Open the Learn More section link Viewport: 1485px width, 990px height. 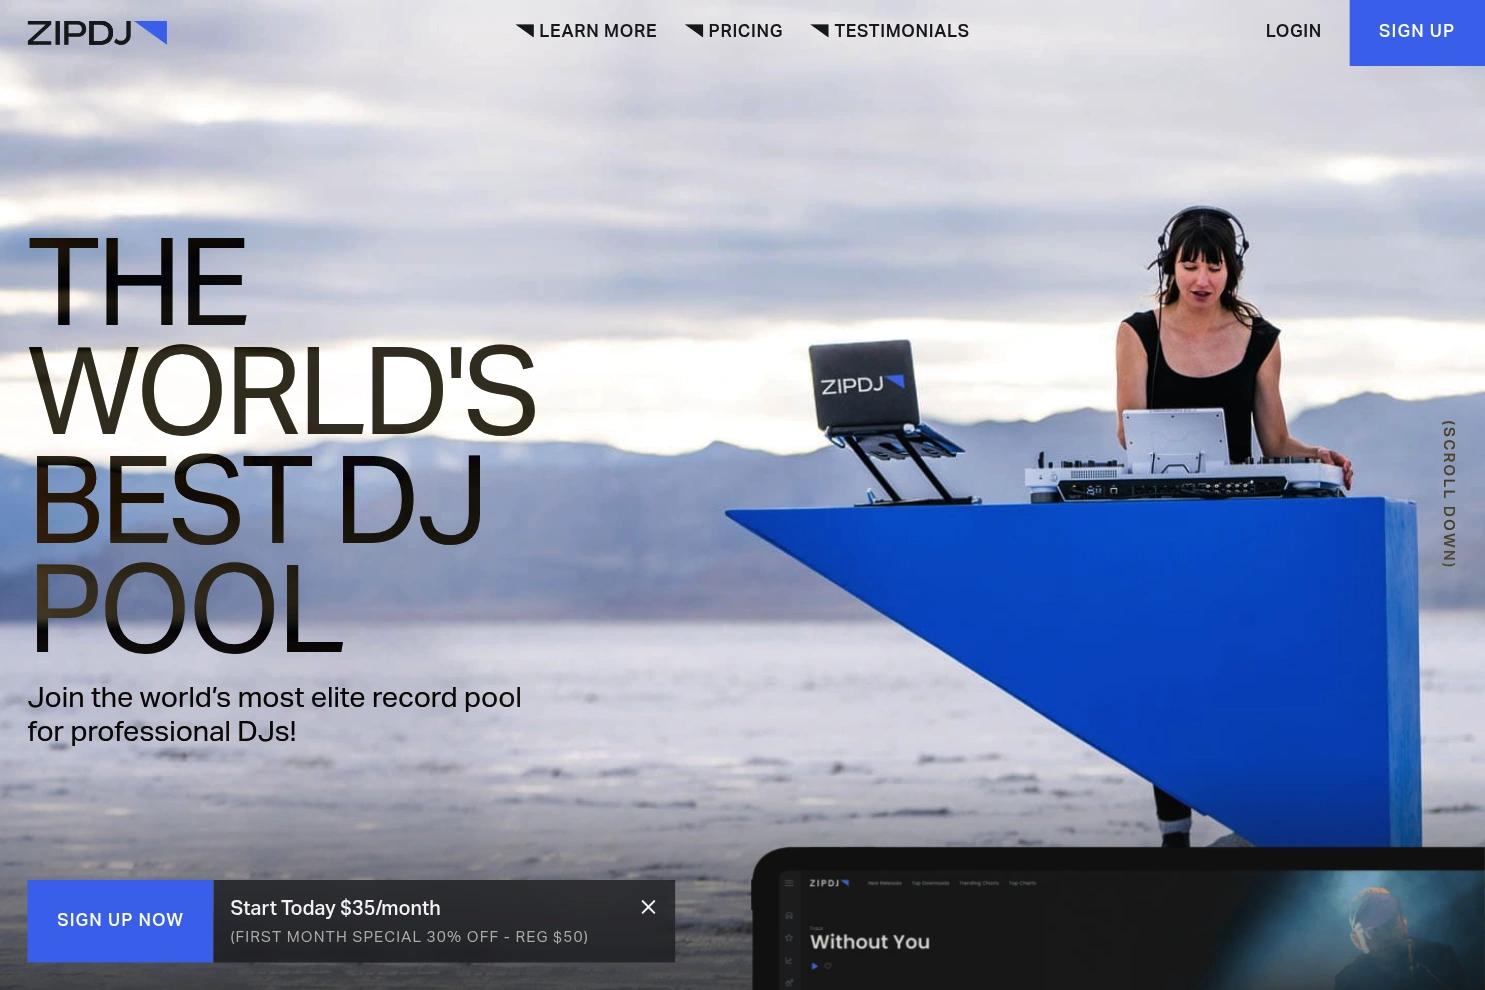click(x=586, y=31)
